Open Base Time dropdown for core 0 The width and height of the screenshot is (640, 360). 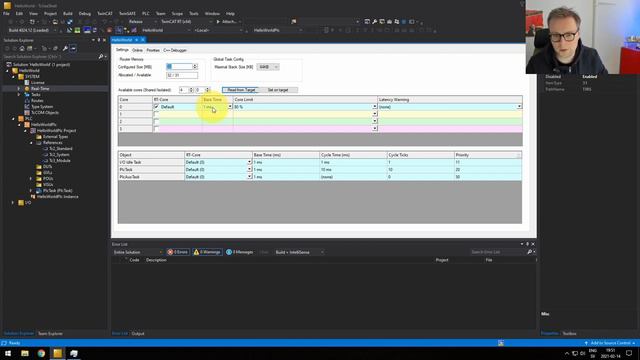tap(230, 107)
